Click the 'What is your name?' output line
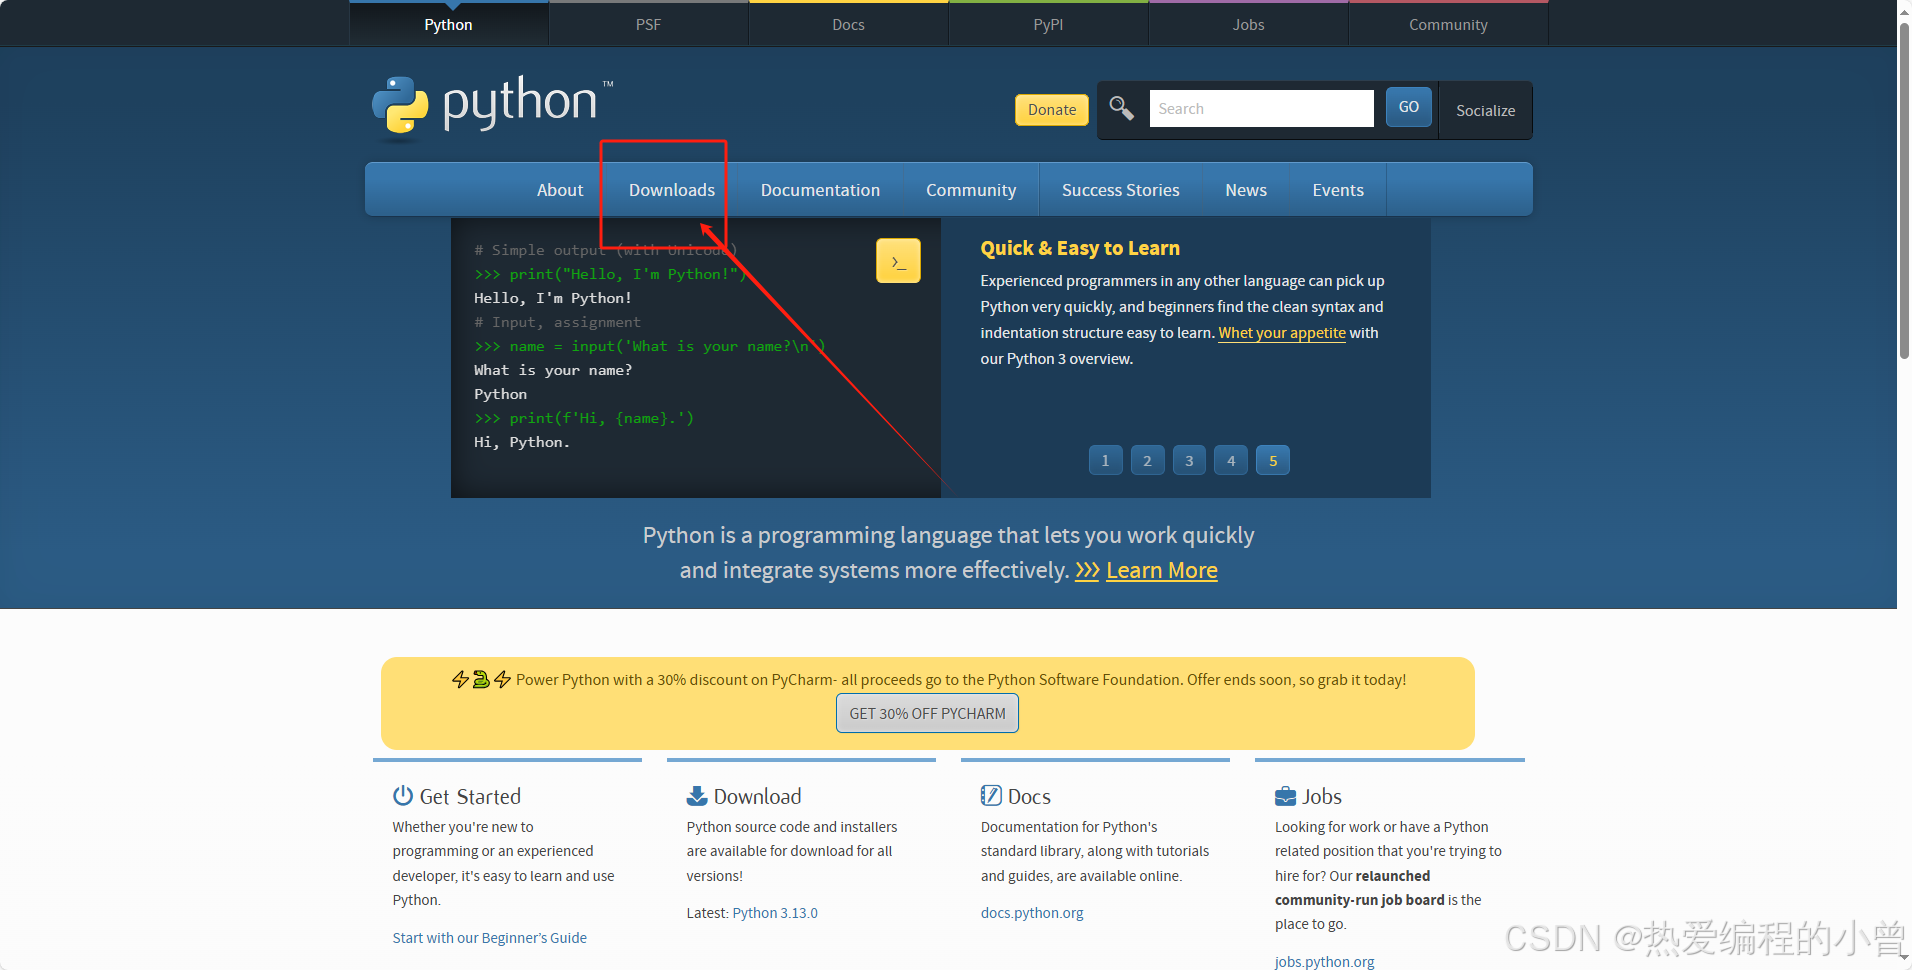The width and height of the screenshot is (1912, 970). pos(553,370)
